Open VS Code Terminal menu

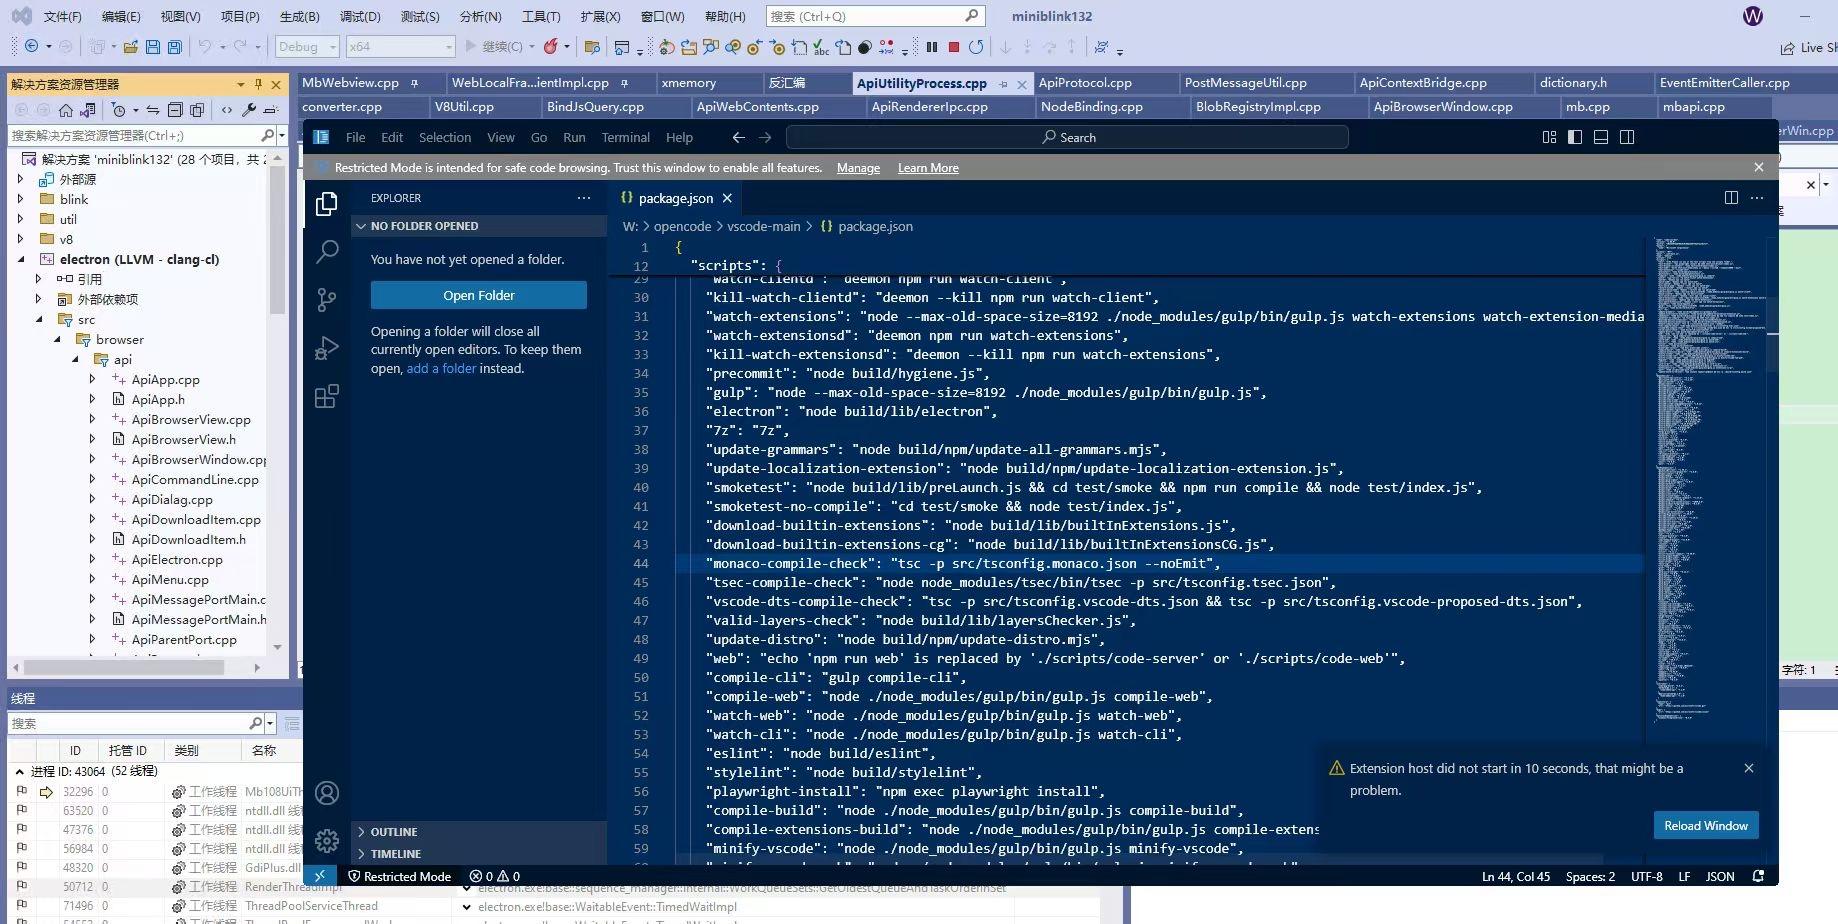(625, 137)
